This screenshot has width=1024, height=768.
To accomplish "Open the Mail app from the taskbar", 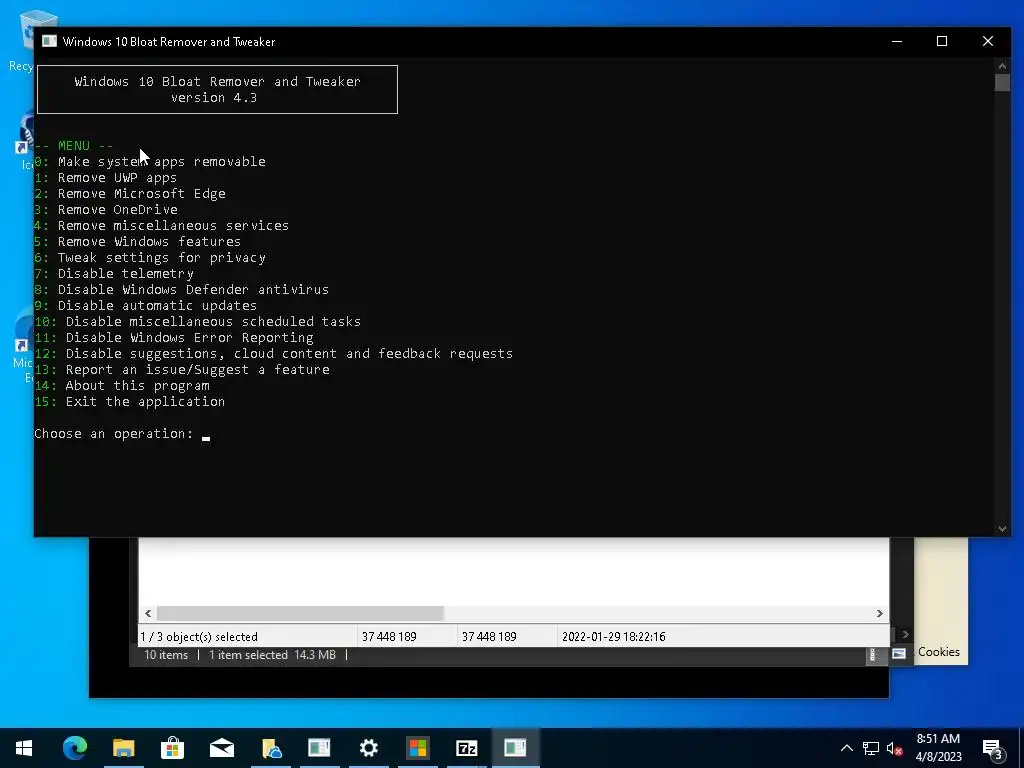I will click(222, 748).
